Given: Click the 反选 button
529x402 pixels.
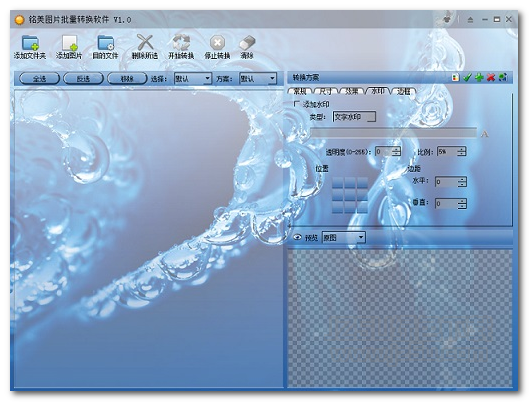Looking at the screenshot, I should click(83, 79).
